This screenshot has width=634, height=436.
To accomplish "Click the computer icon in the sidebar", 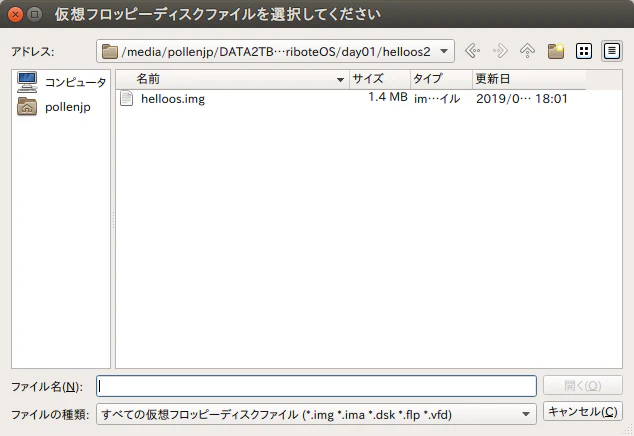I will (27, 82).
